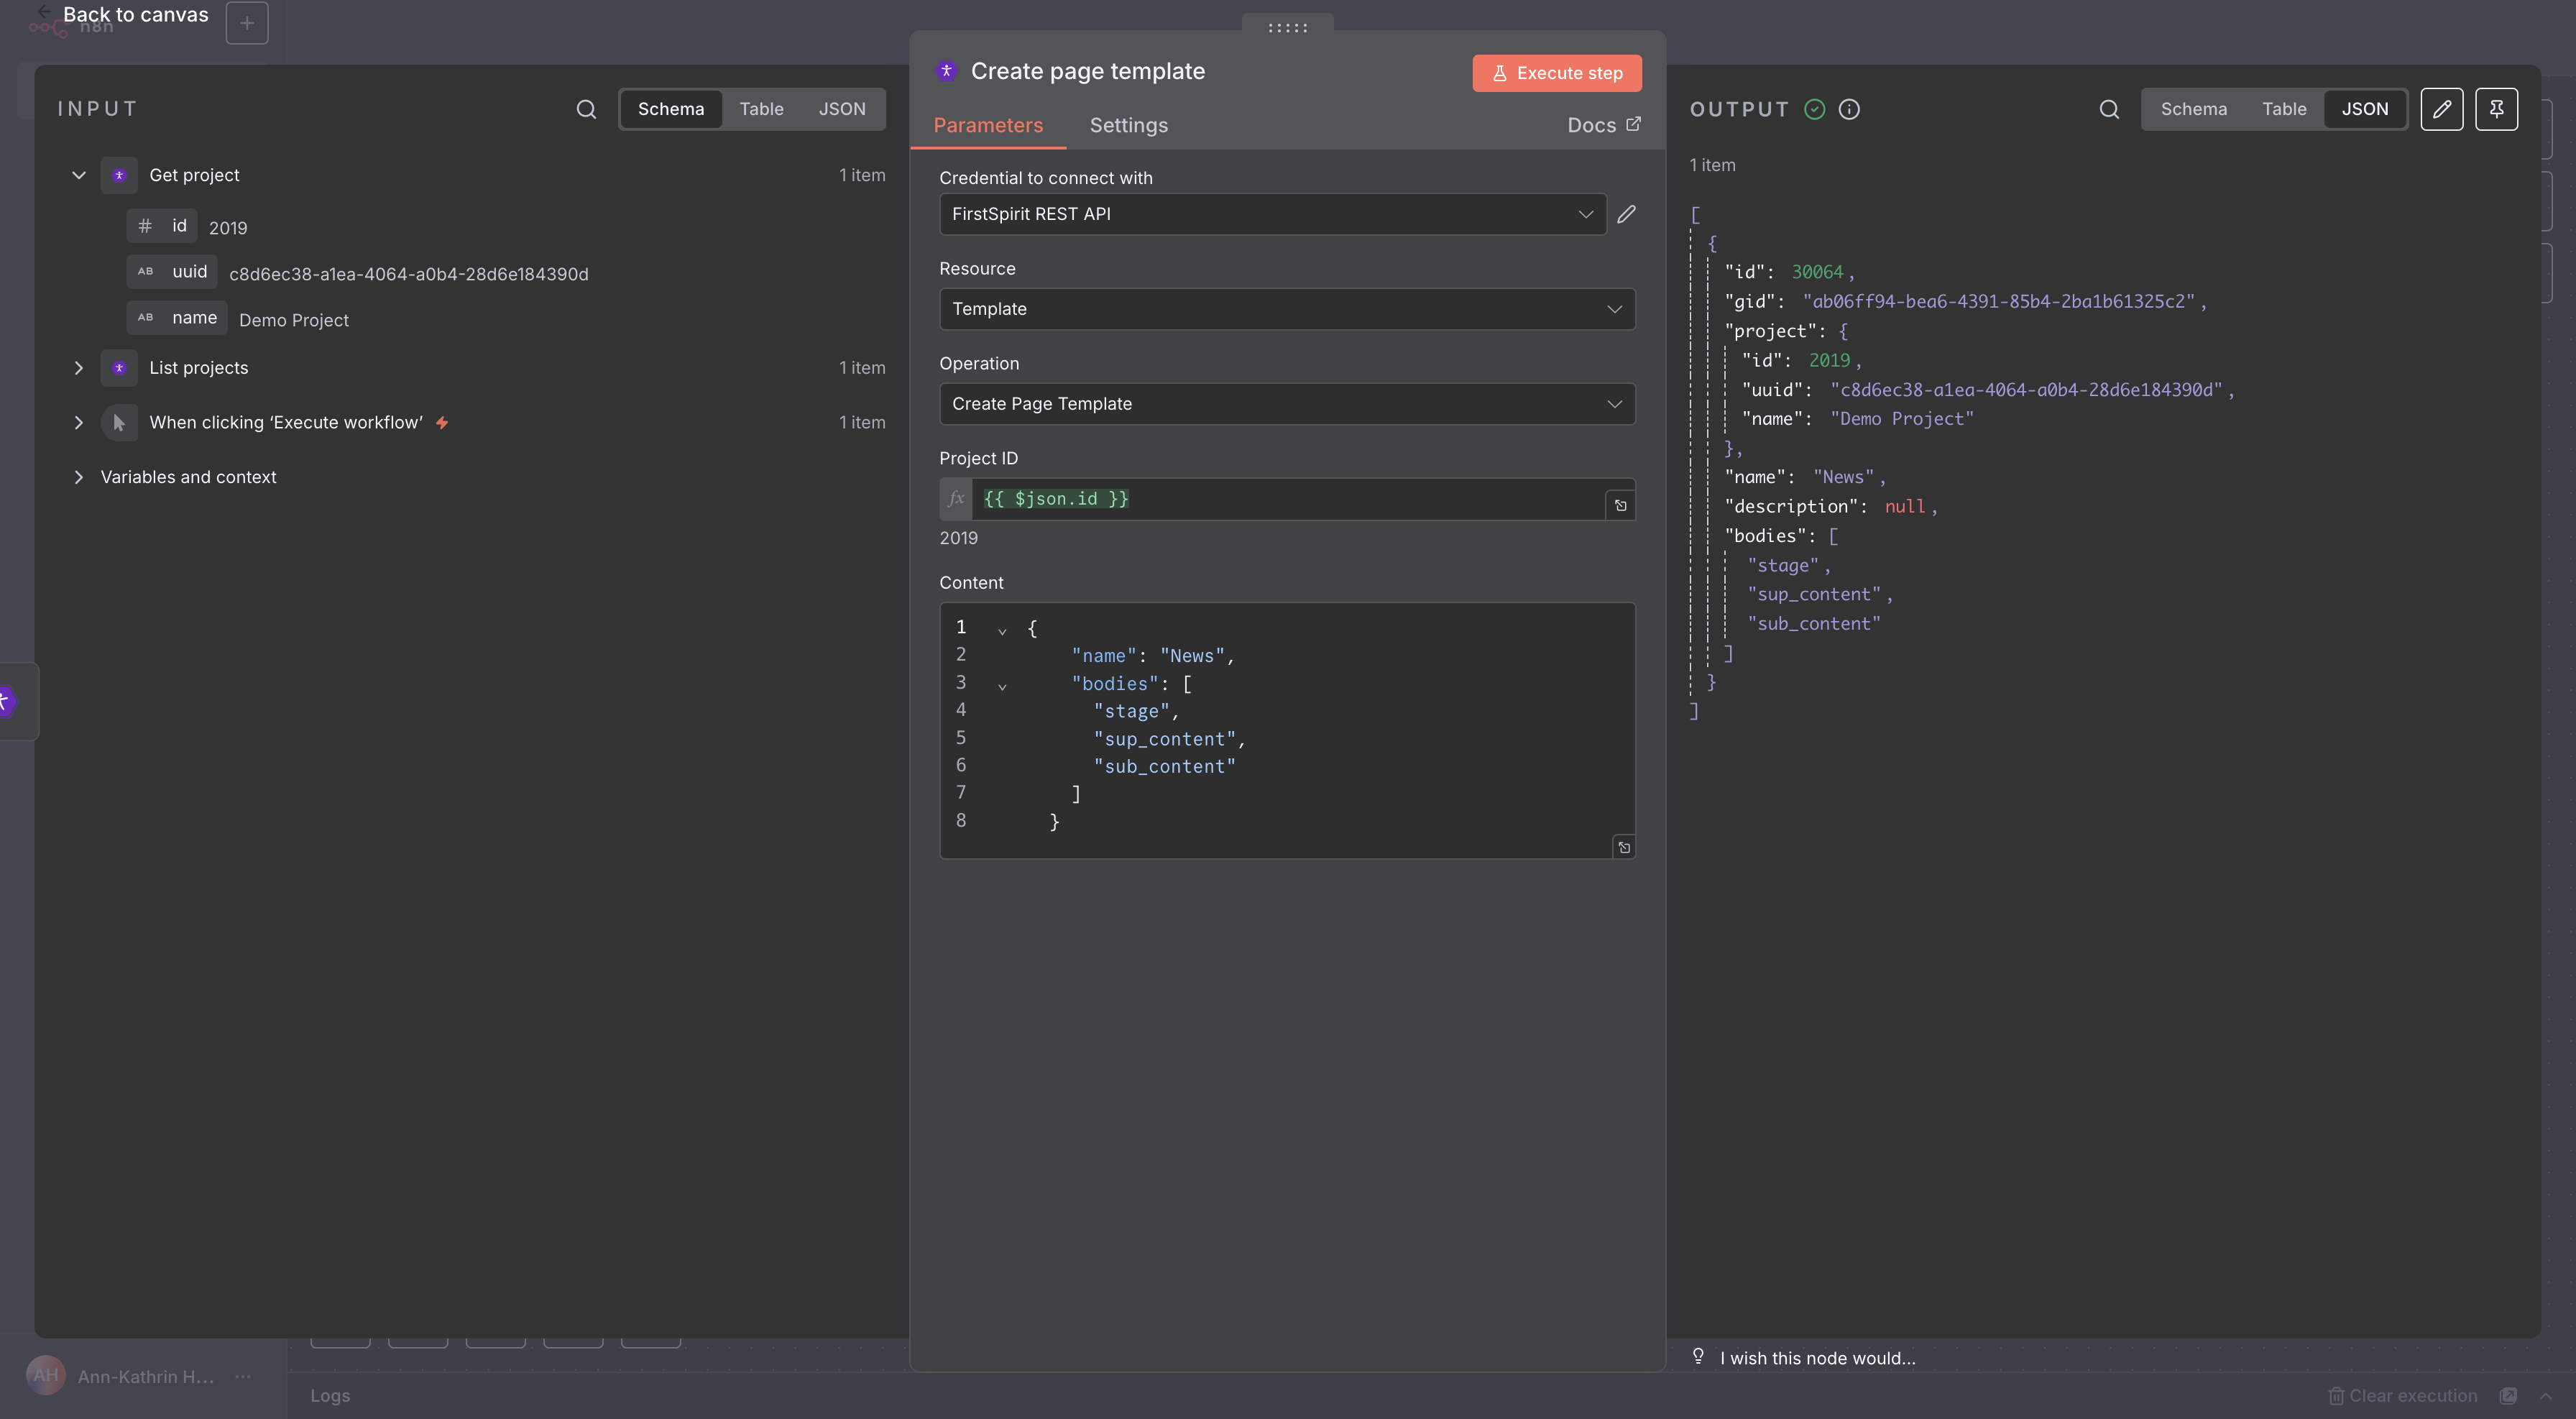Click the Get project node icon
The width and height of the screenshot is (2576, 1419).
119,175
